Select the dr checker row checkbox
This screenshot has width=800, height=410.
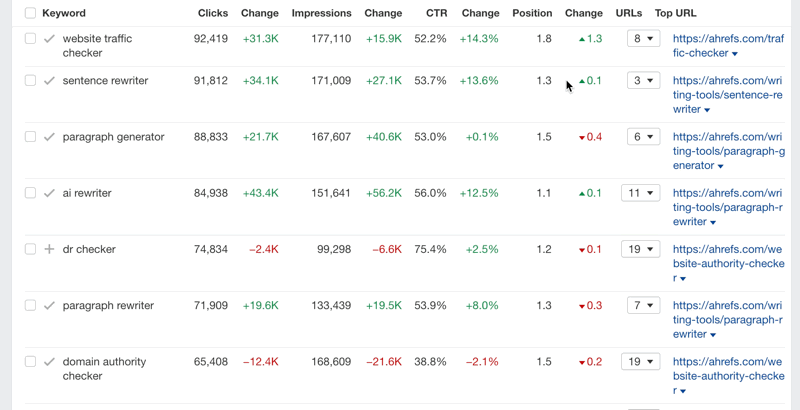(30, 249)
